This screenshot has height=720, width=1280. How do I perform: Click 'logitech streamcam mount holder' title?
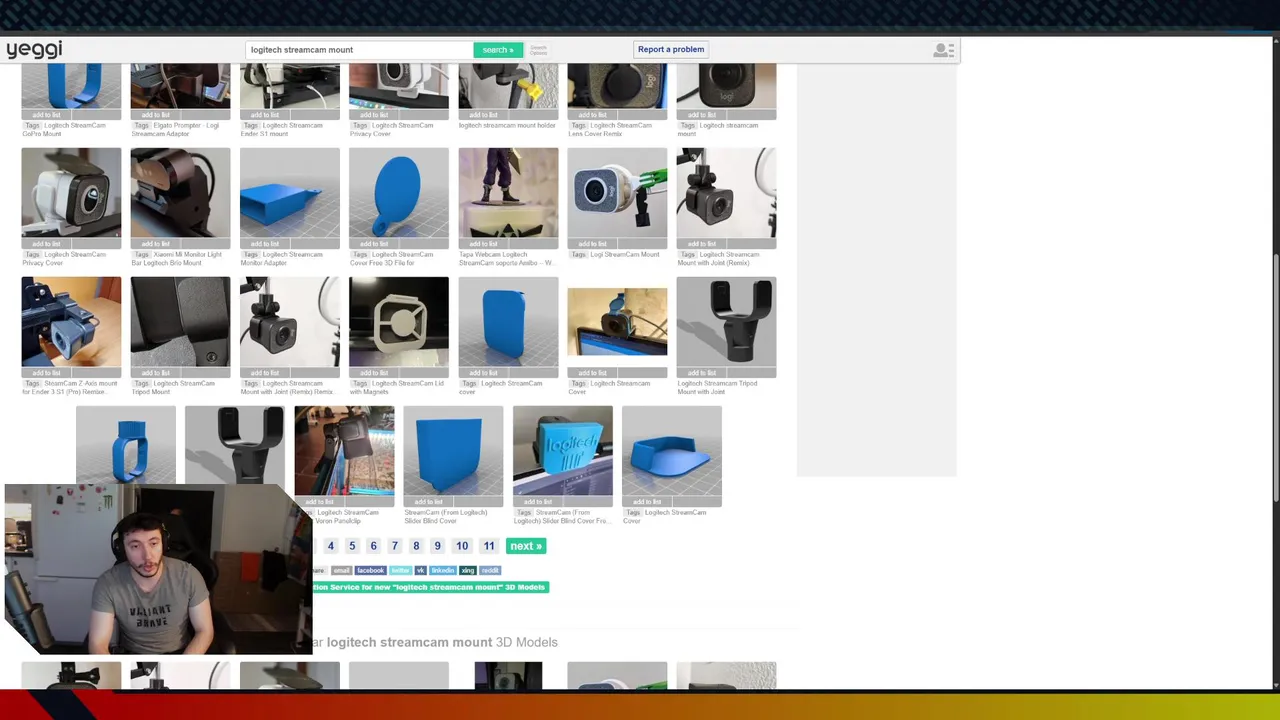[x=507, y=126]
